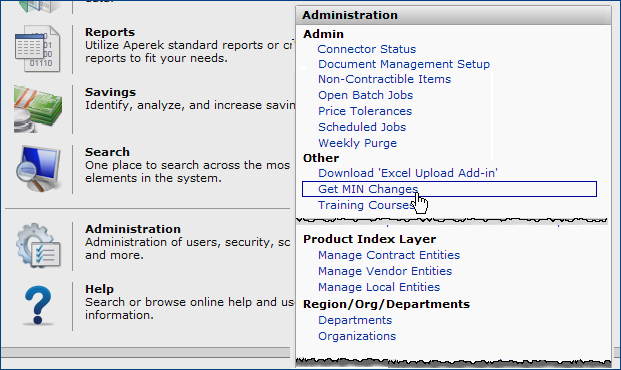The height and width of the screenshot is (370, 621).
Task: Click the Savings money stack icon
Action: point(38,109)
